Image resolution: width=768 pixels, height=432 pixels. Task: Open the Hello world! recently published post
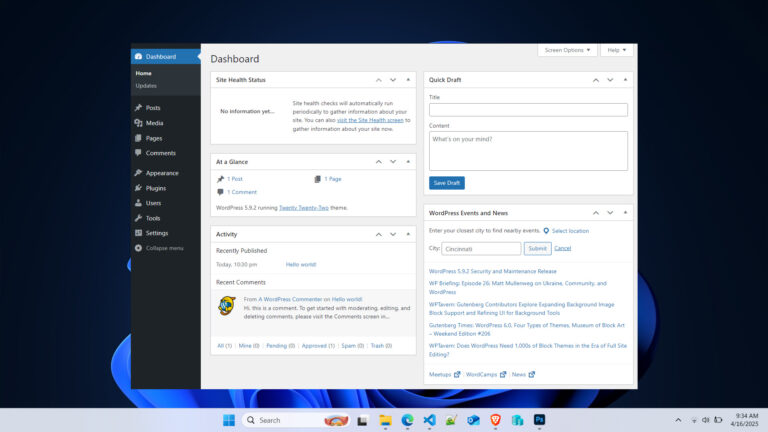pos(301,264)
